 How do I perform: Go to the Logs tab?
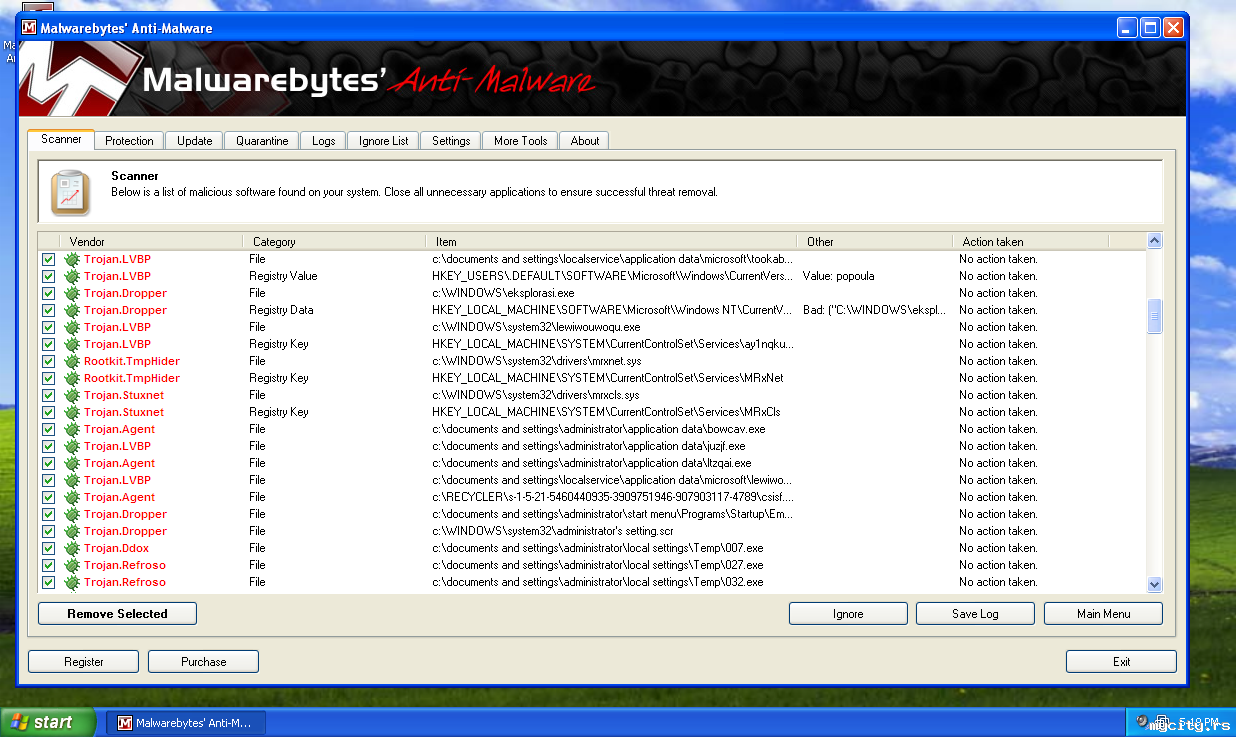(323, 141)
